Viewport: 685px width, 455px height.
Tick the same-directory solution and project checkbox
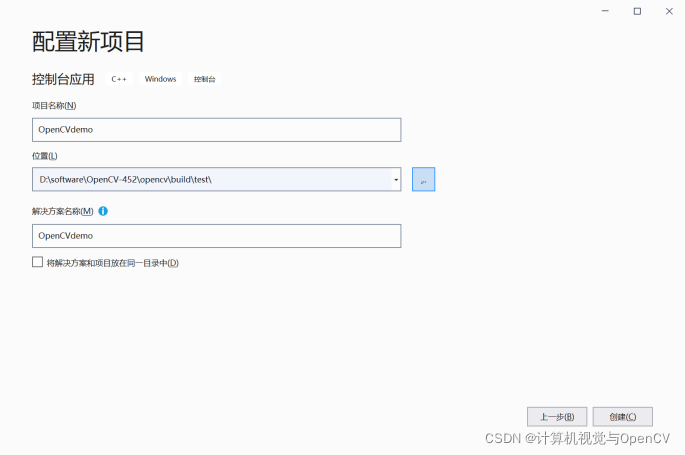pos(38,262)
